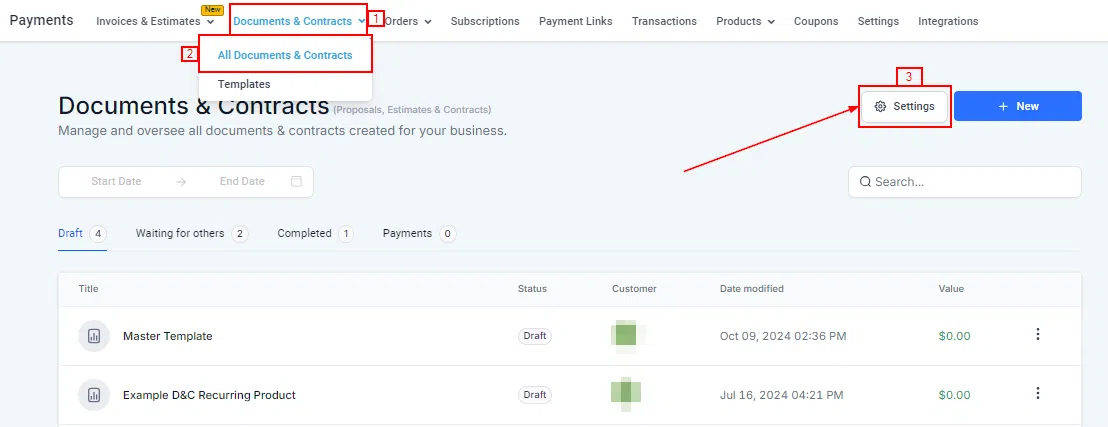The height and width of the screenshot is (427, 1108).
Task: Open three-dot menu for Master Template row
Action: click(1037, 334)
